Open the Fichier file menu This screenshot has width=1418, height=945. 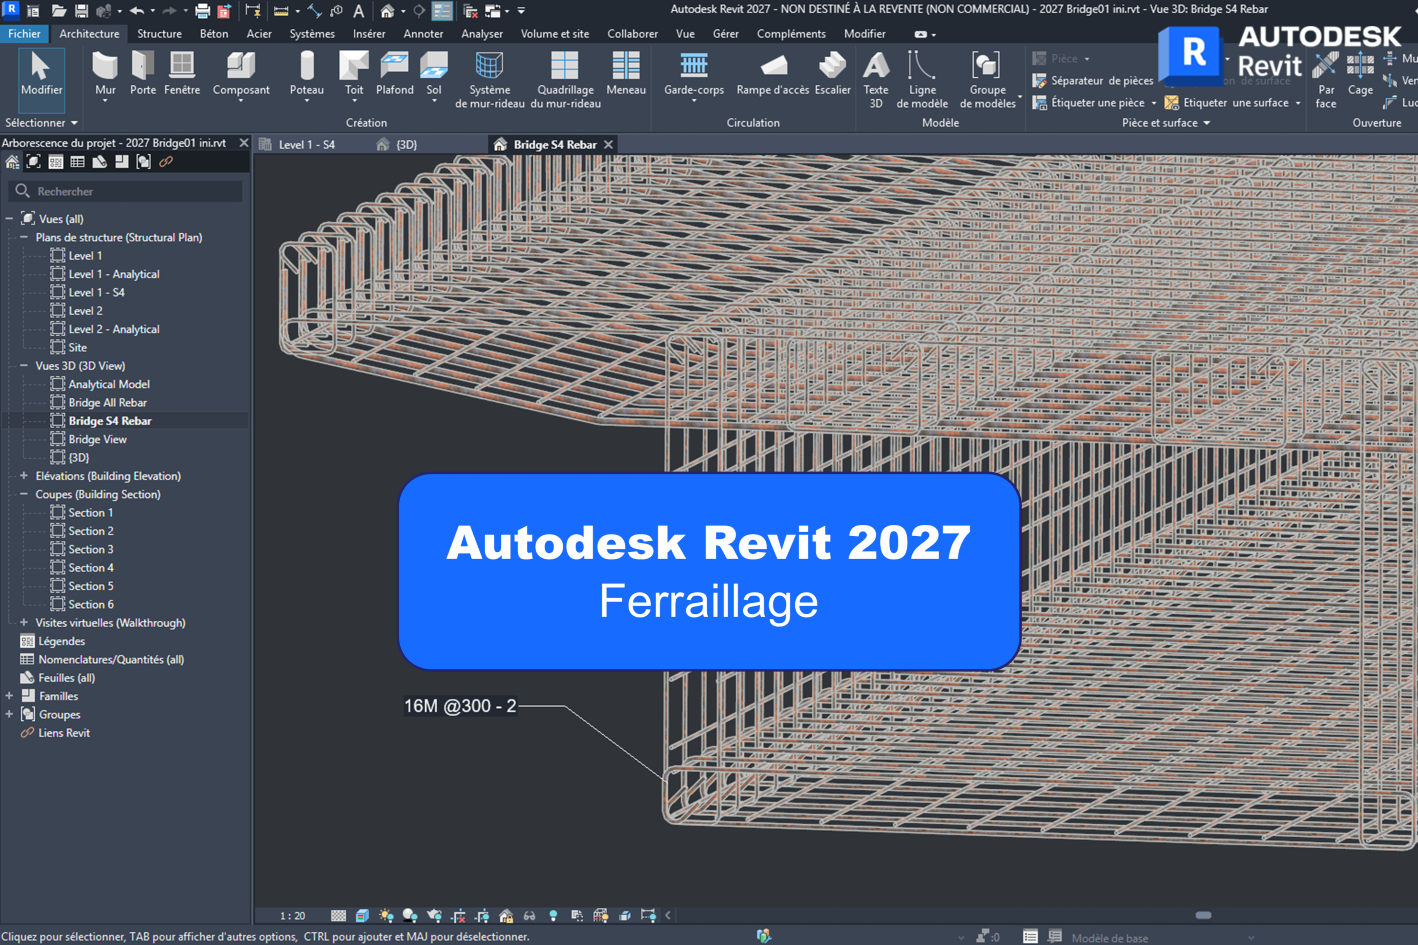[x=24, y=34]
